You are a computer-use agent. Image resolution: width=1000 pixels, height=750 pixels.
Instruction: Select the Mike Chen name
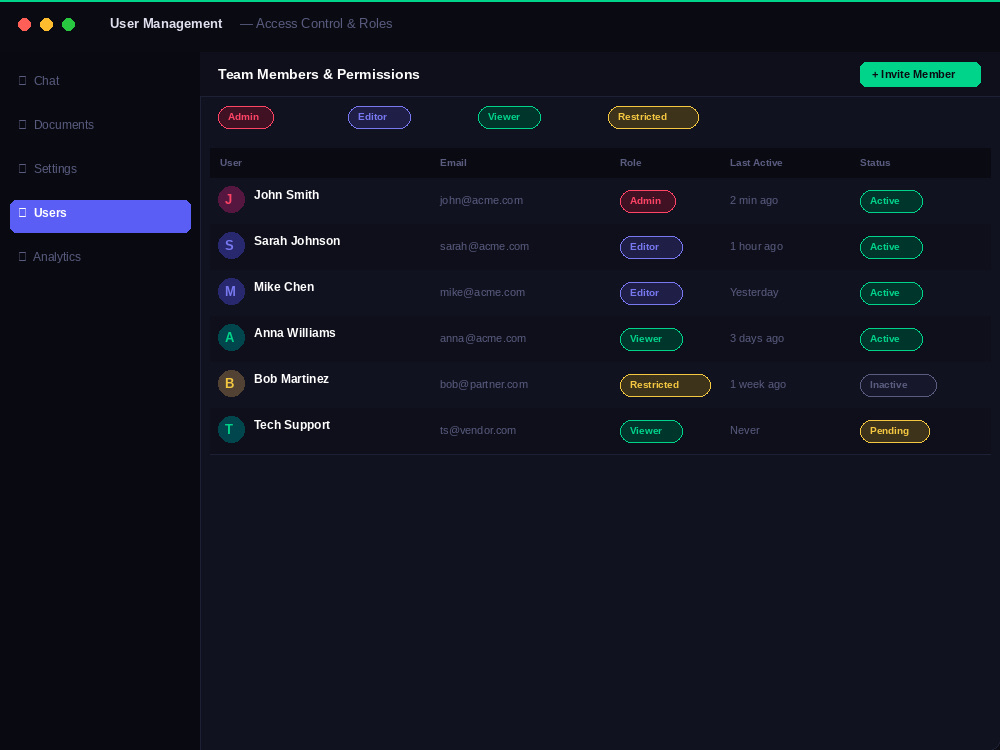point(284,287)
